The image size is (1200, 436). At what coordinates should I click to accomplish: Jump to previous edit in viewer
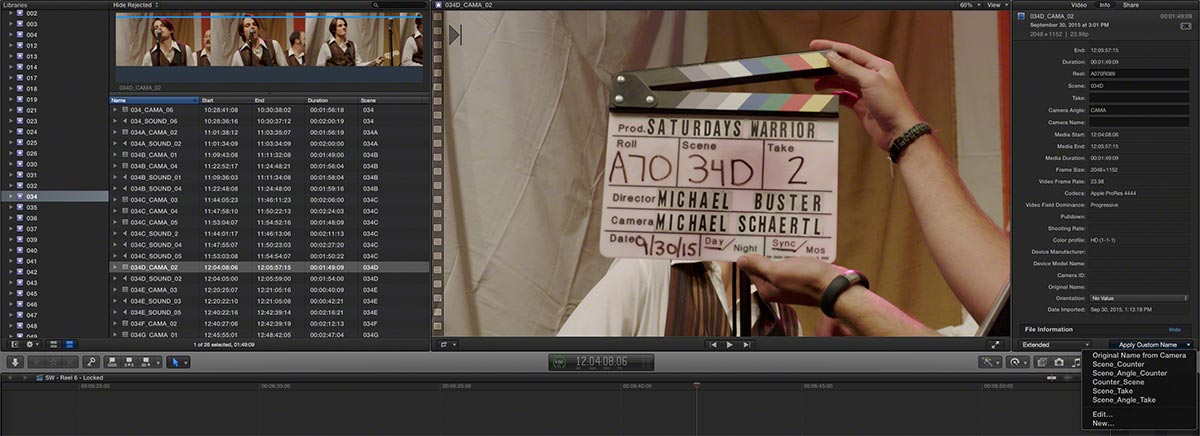(711, 344)
